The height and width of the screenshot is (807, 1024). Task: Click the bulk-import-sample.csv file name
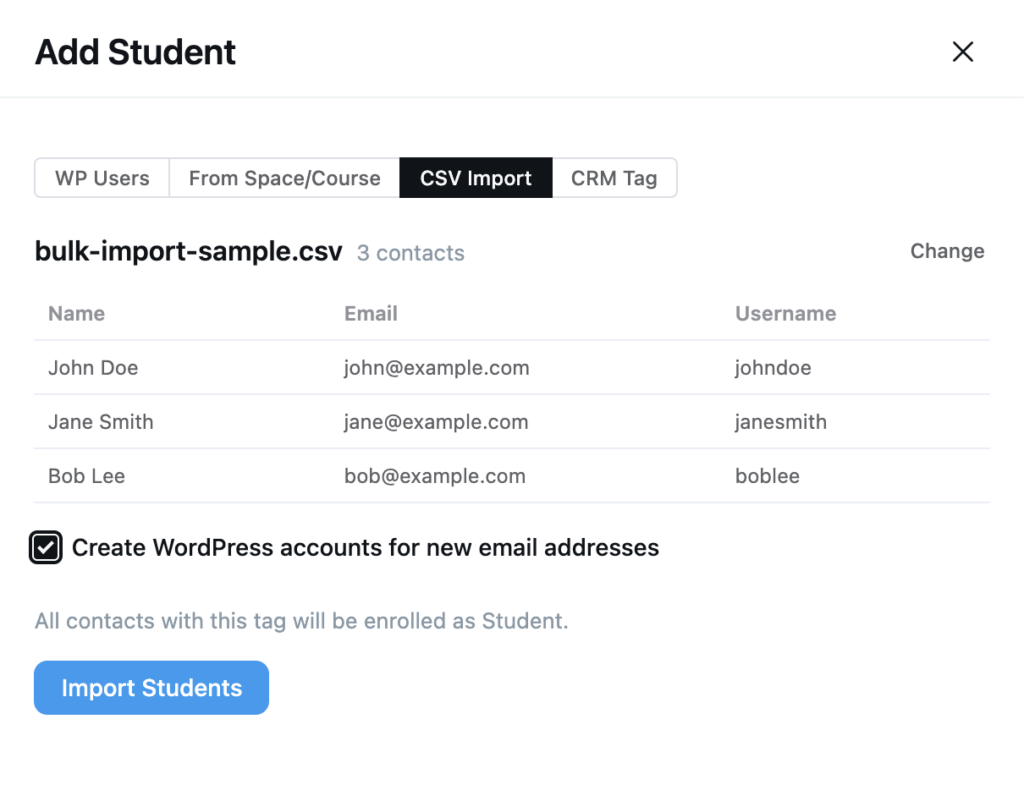tap(188, 251)
